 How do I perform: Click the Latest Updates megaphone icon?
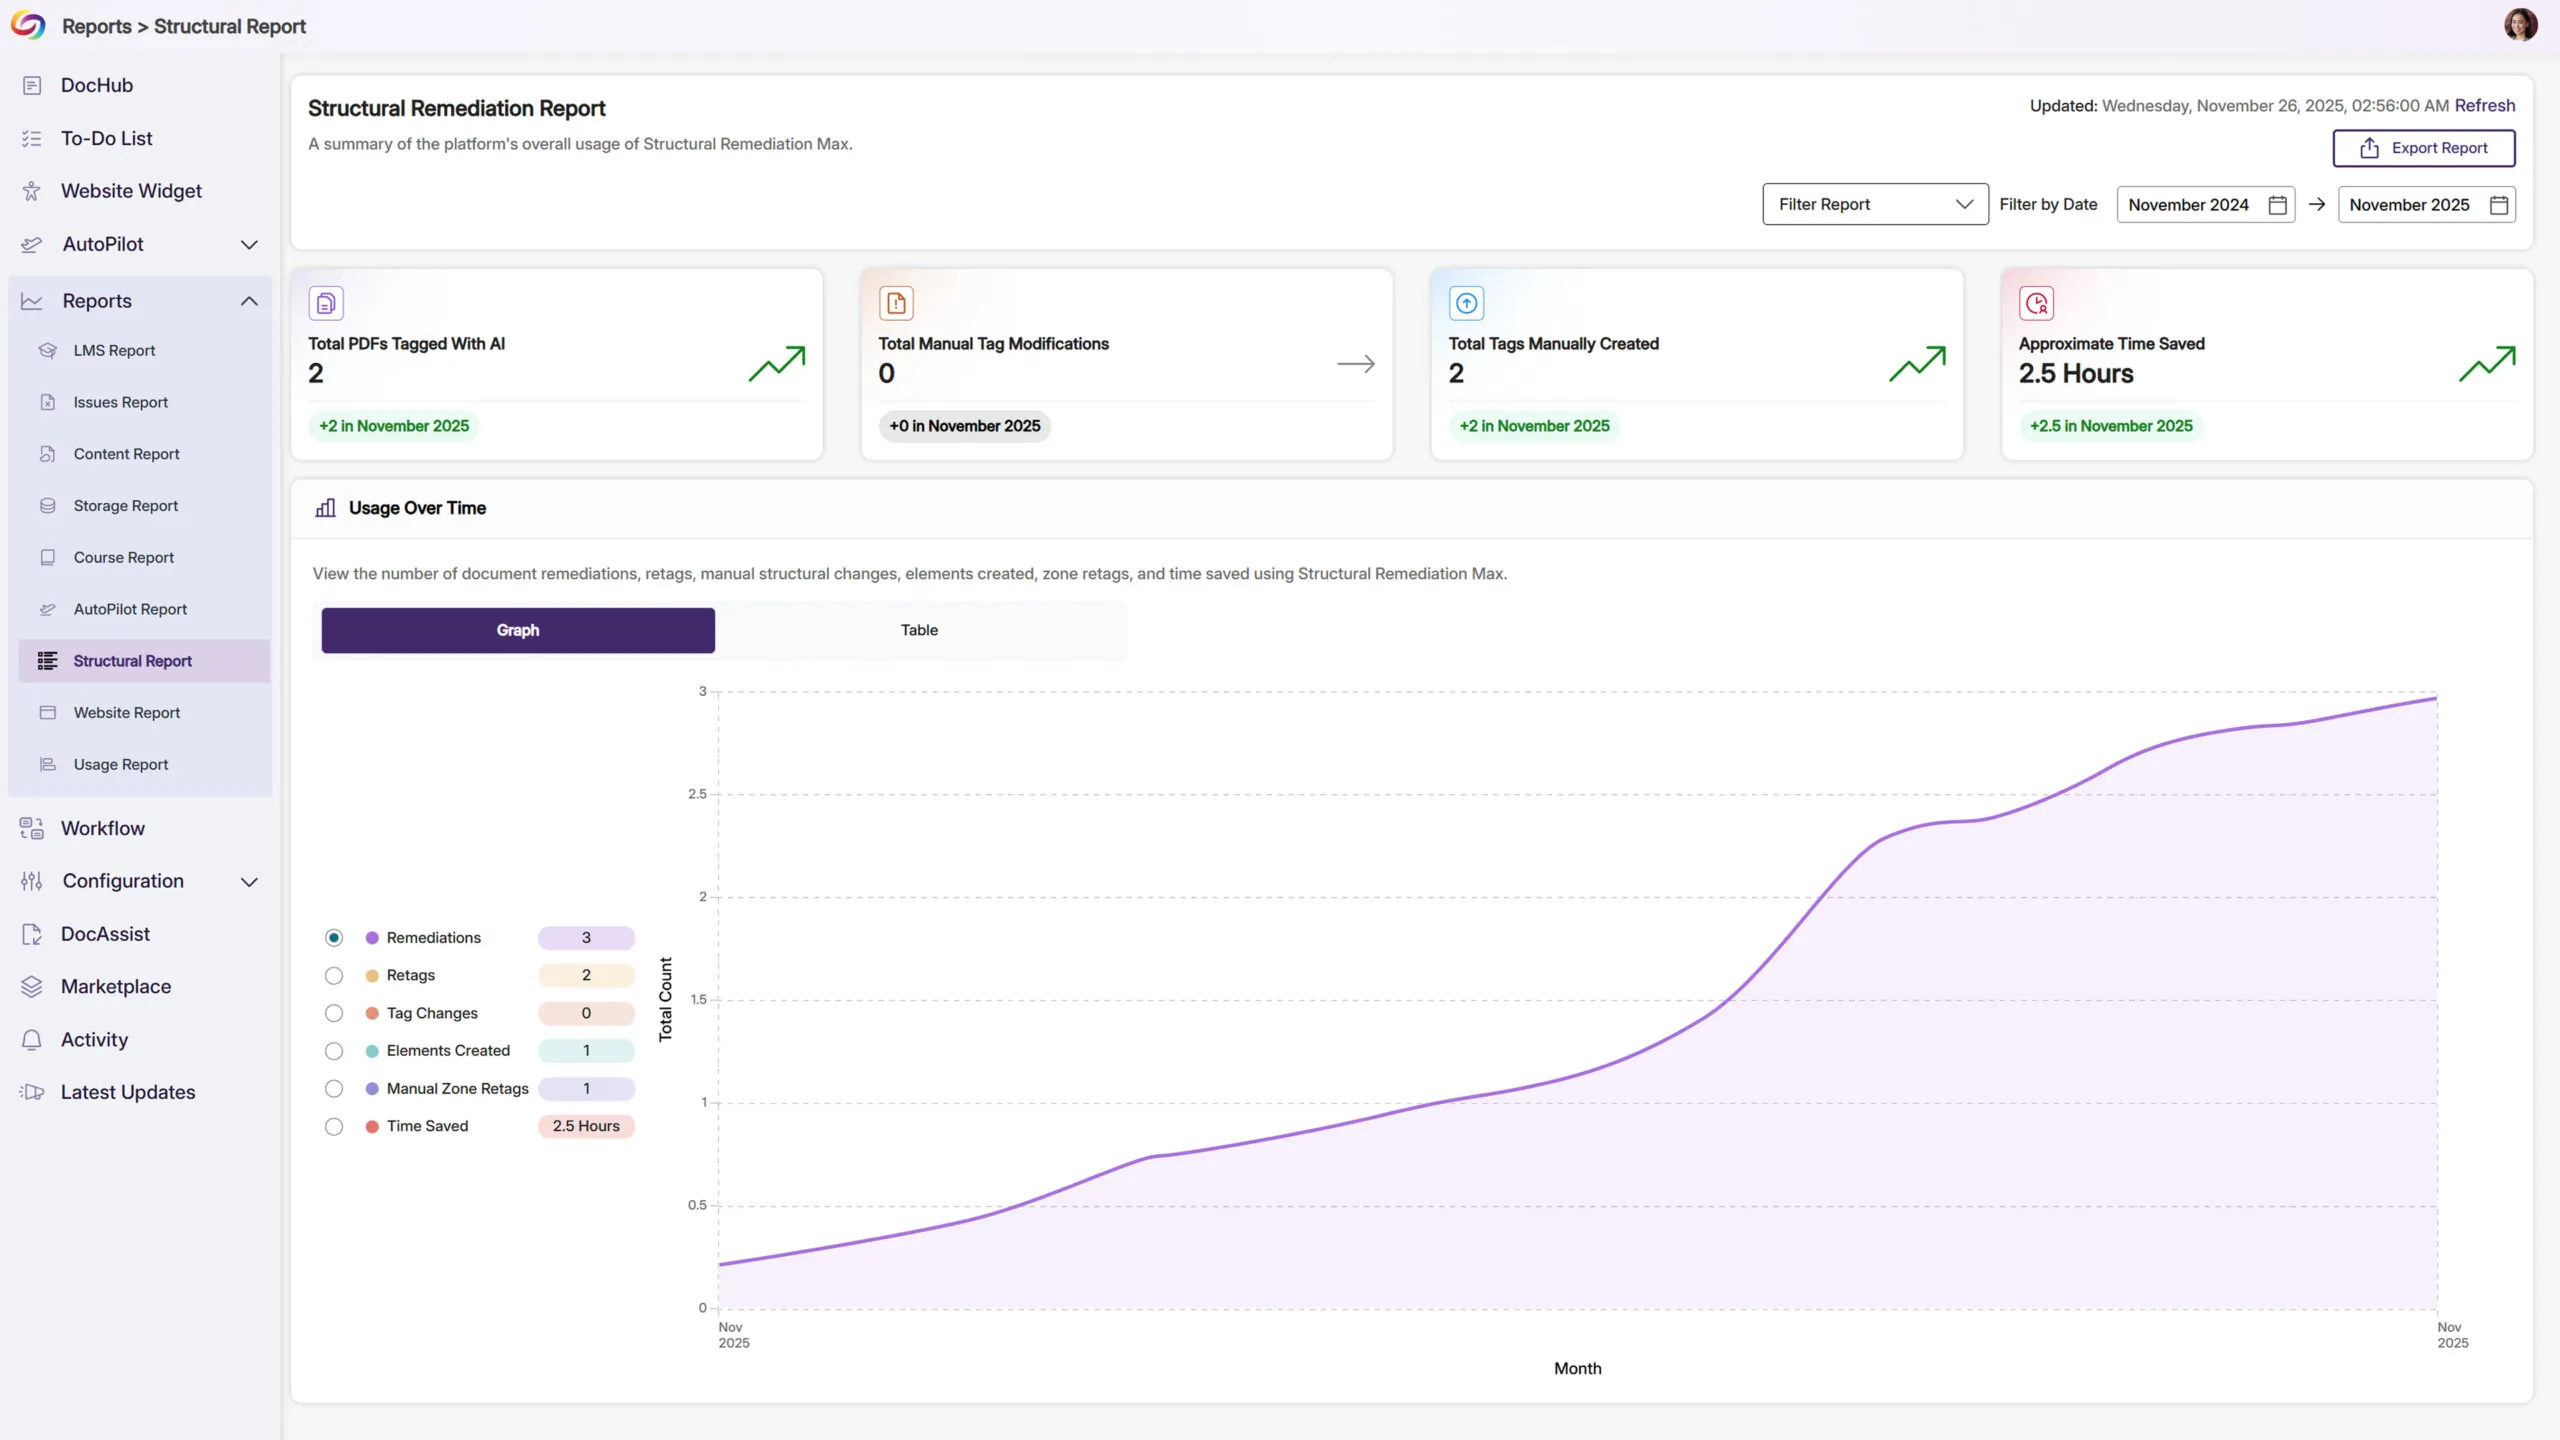click(32, 1092)
